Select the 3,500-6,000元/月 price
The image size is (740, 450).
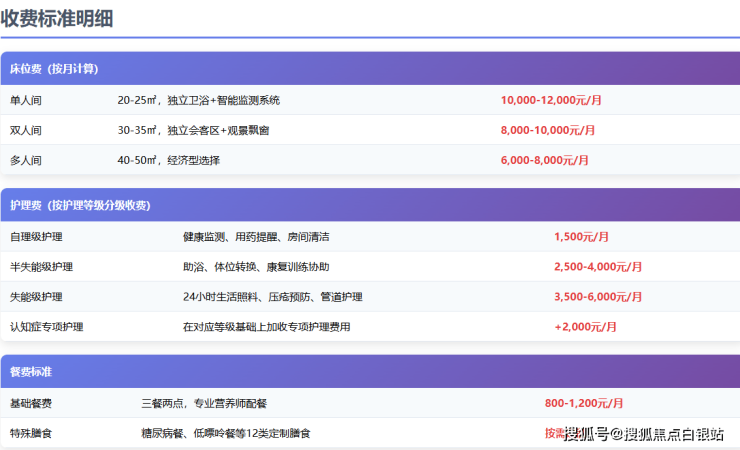[x=598, y=297]
